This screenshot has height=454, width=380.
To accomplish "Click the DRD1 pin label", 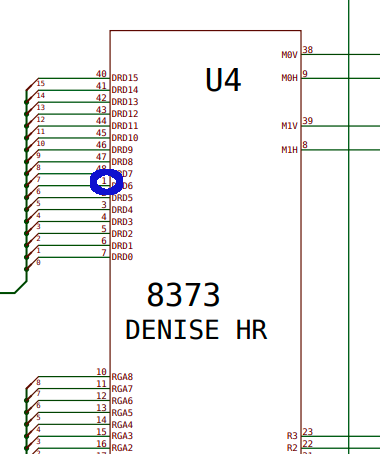I will pos(122,246).
